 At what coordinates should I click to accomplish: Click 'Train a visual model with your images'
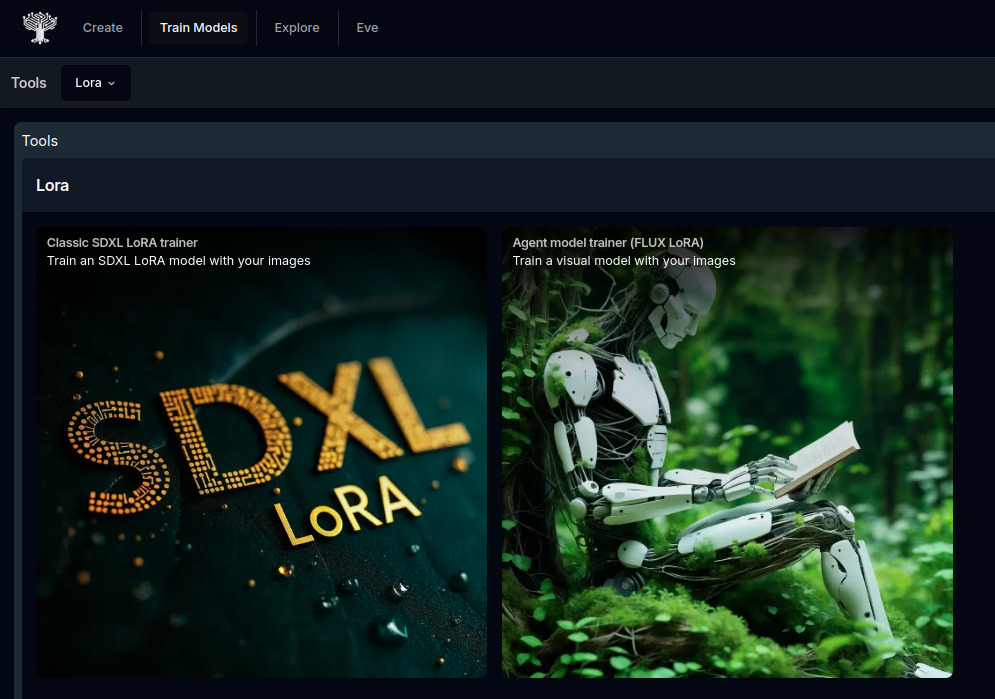(624, 261)
